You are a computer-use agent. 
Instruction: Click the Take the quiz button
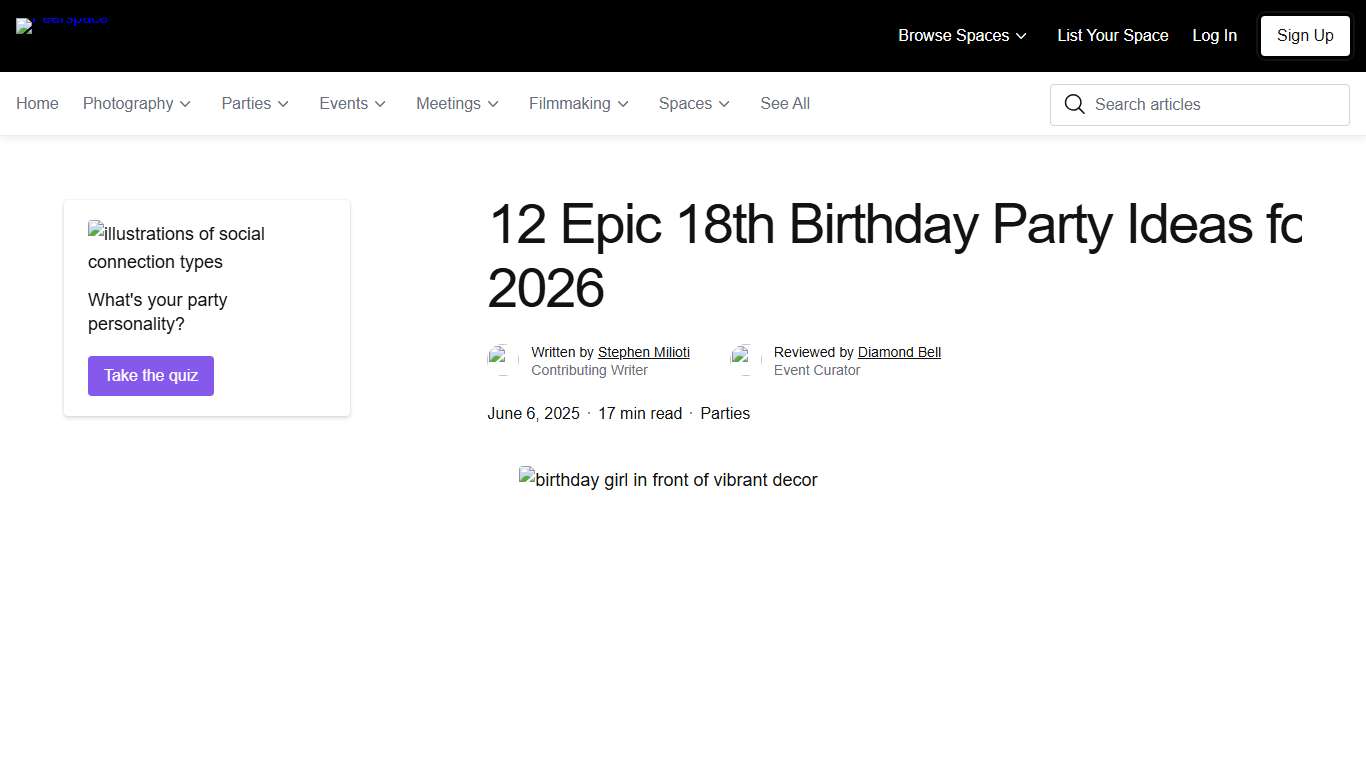(x=150, y=376)
